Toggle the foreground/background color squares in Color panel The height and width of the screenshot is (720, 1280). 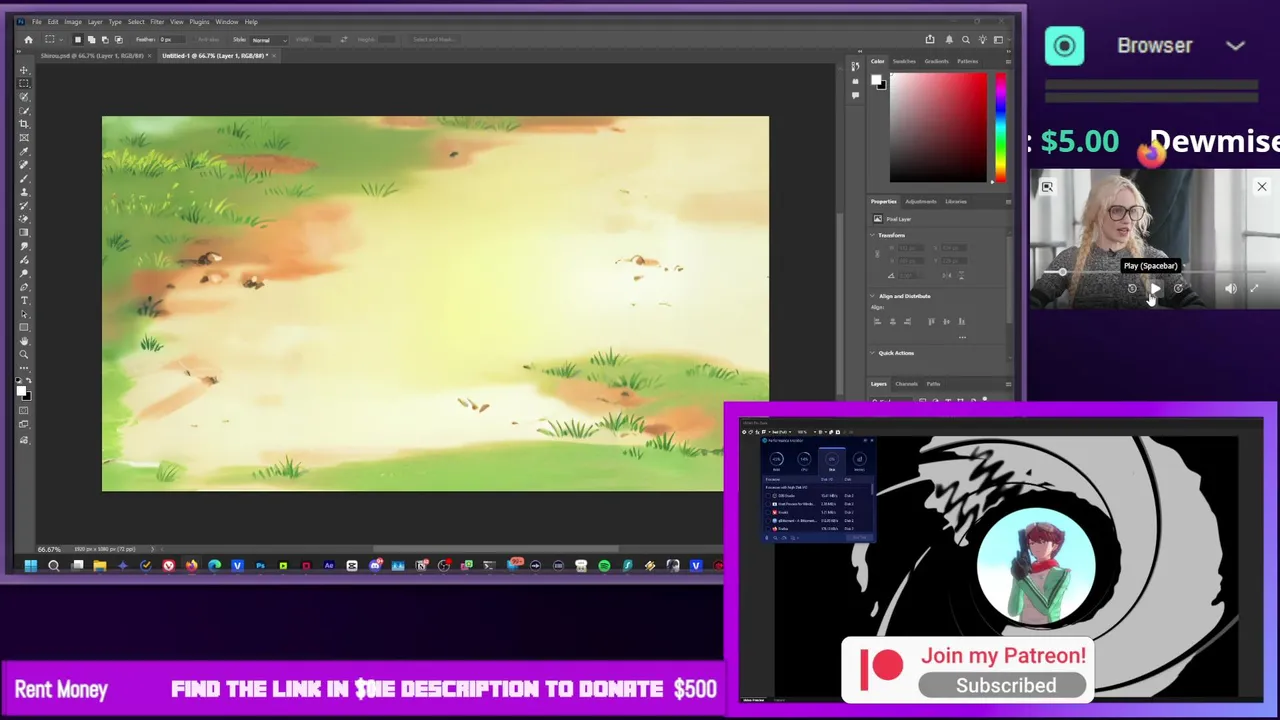[879, 82]
